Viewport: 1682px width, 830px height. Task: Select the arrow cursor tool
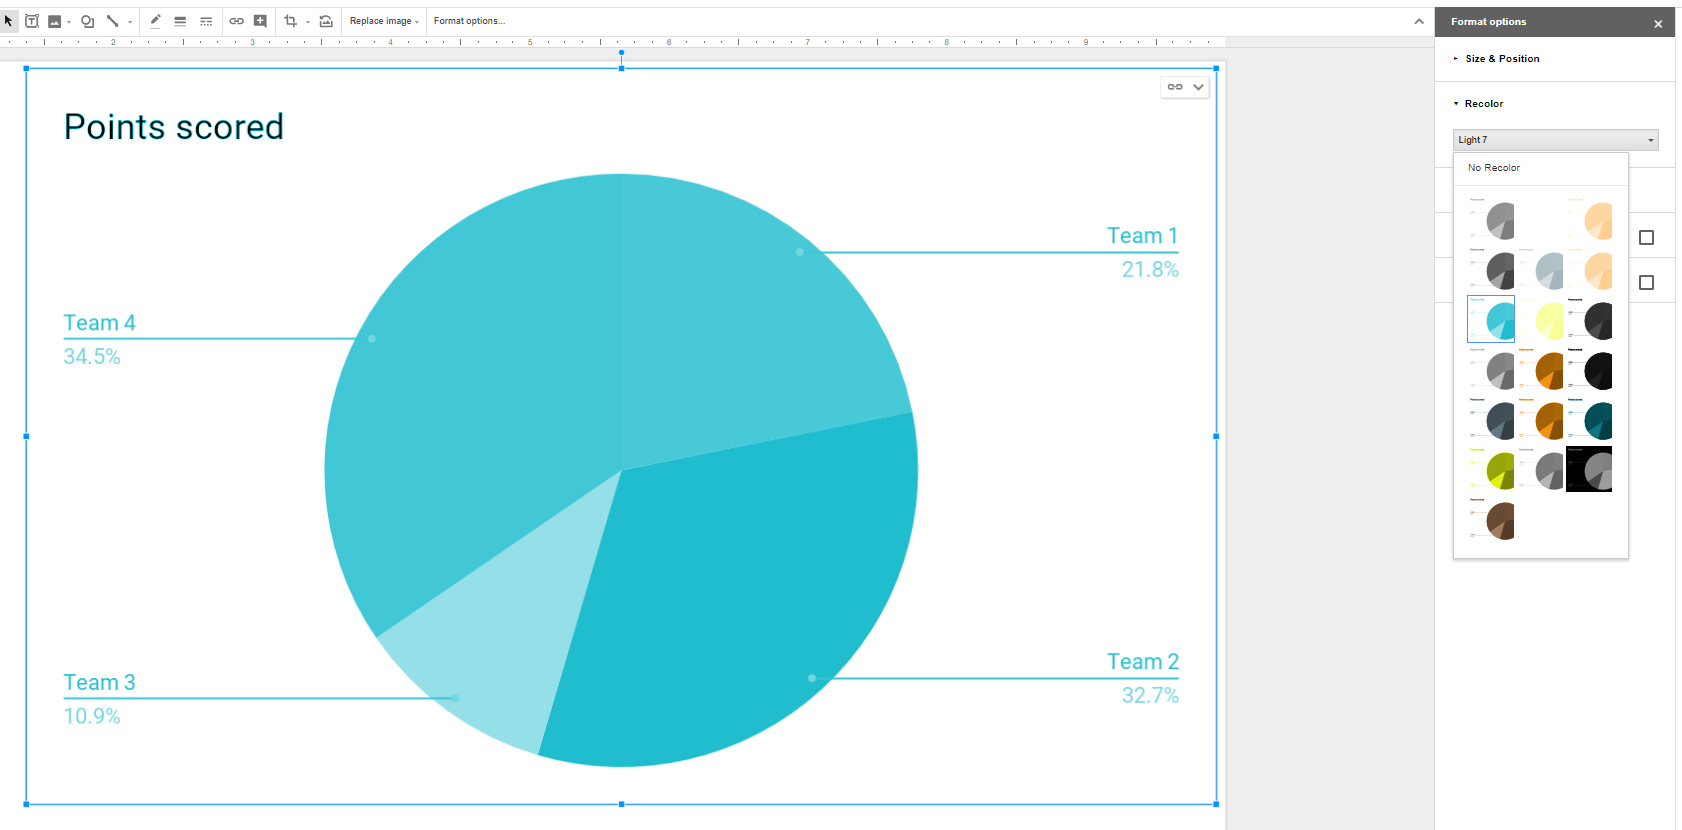(9, 21)
